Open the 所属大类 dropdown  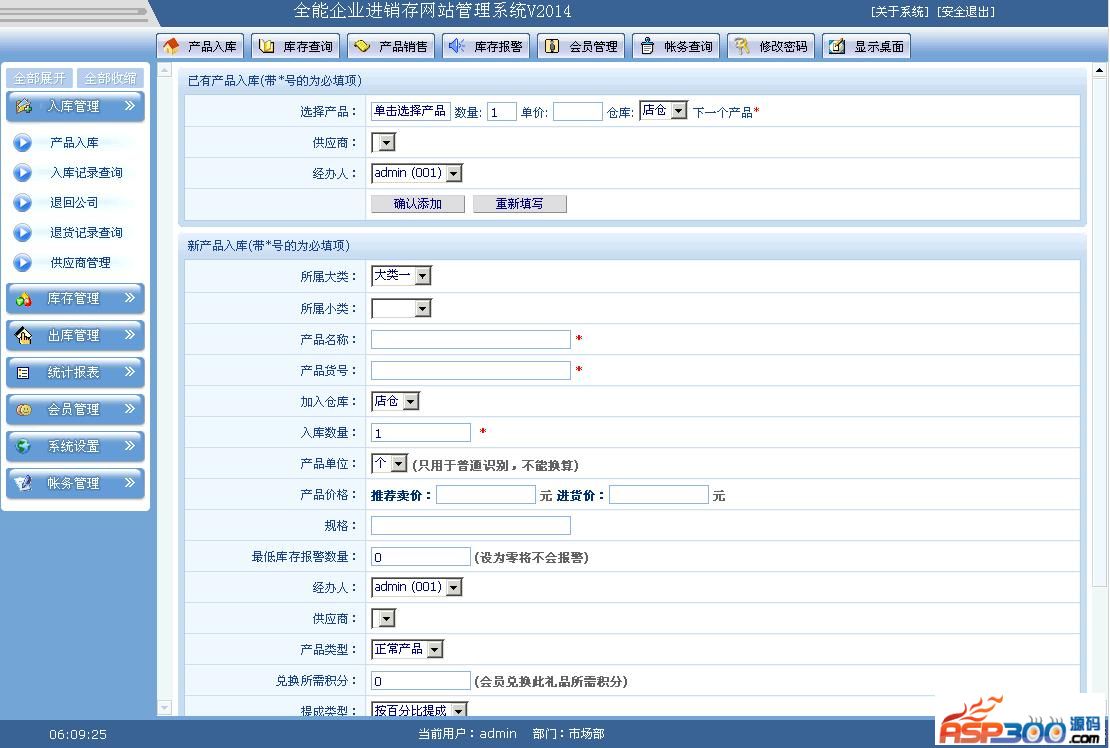[401, 276]
